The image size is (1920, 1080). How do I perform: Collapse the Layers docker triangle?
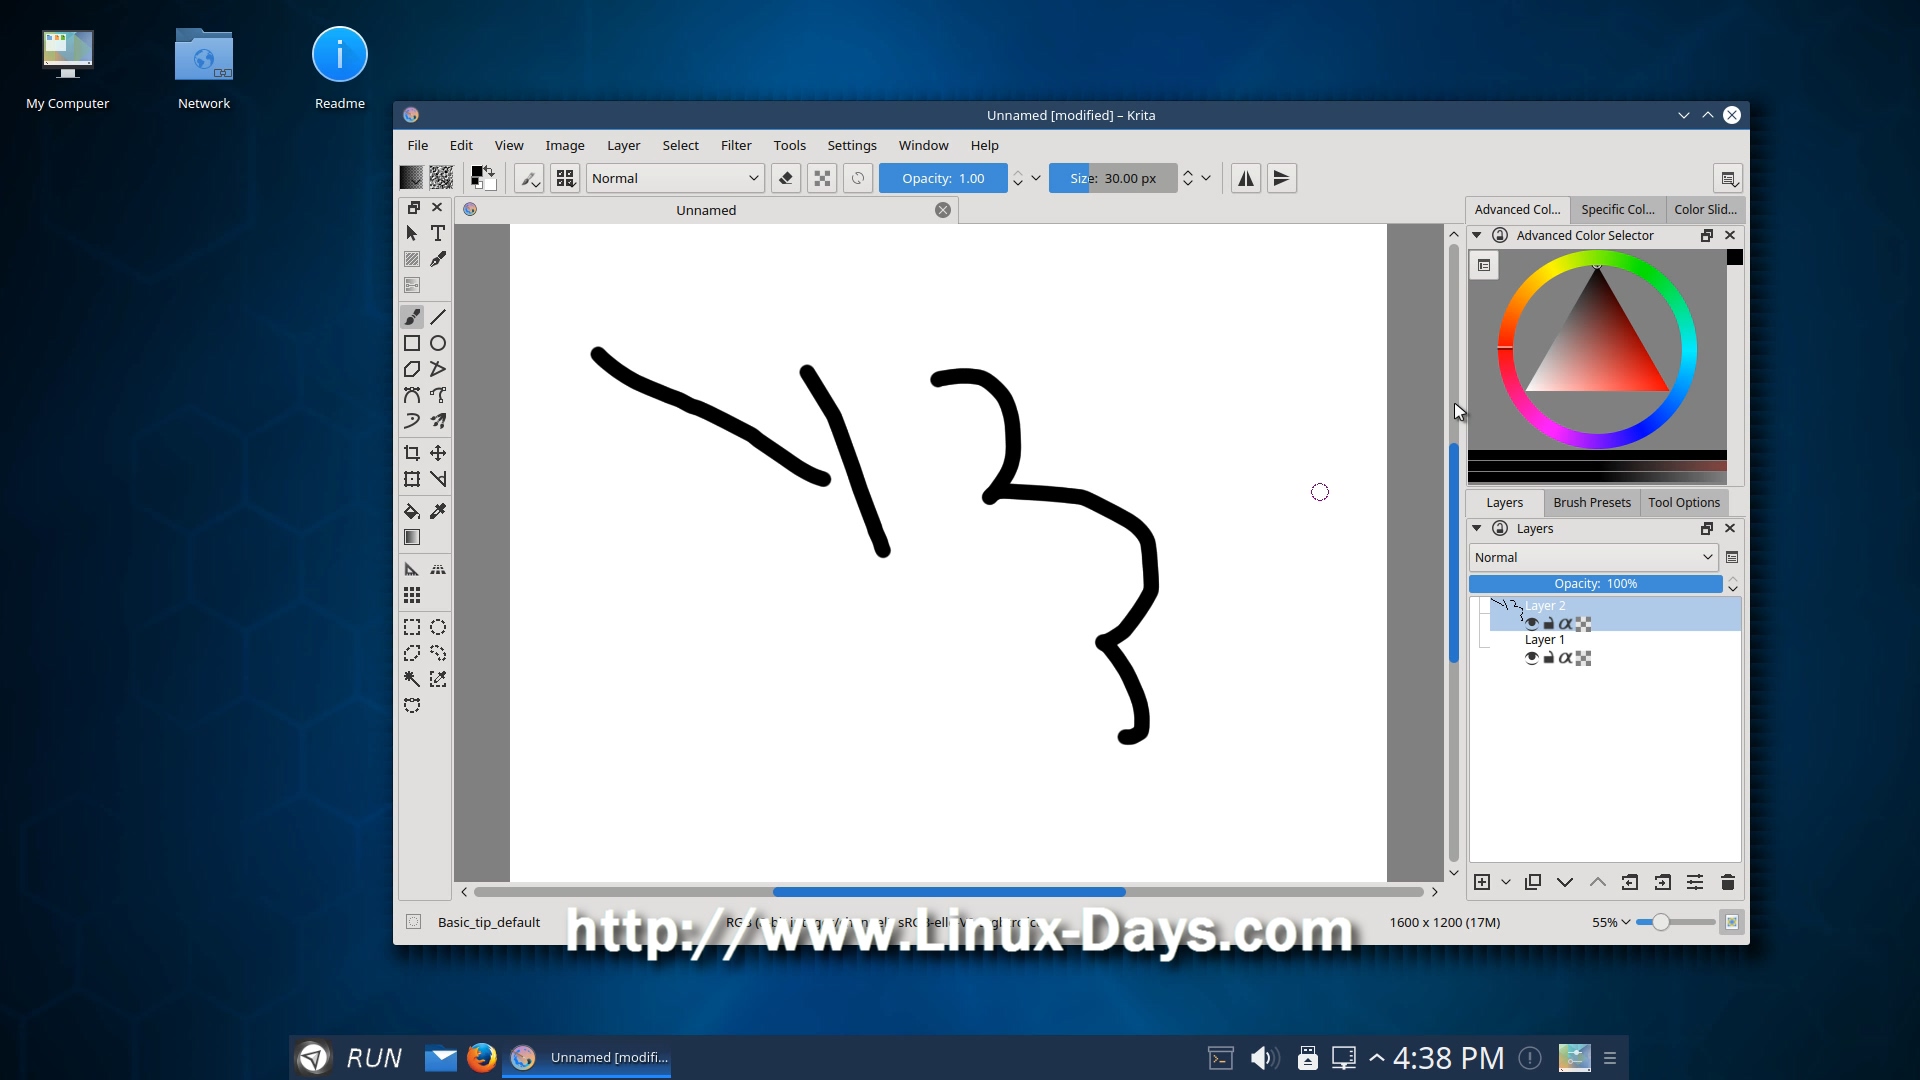click(1477, 528)
